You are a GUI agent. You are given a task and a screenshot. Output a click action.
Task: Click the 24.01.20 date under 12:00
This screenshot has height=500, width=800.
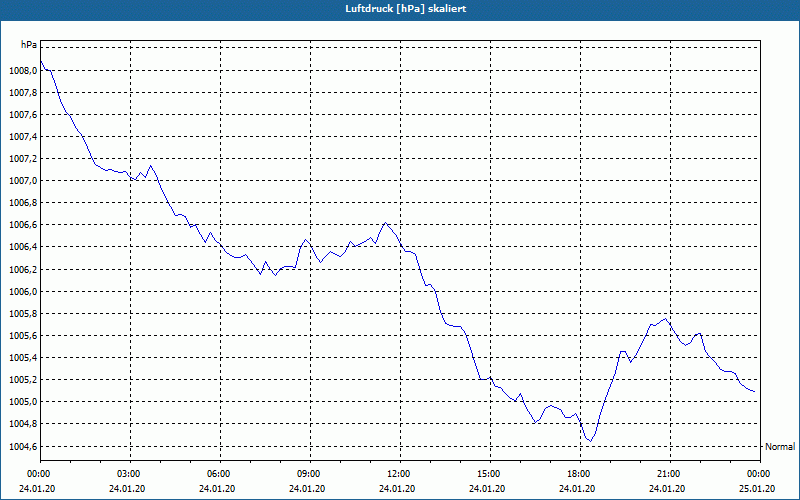[397, 489]
